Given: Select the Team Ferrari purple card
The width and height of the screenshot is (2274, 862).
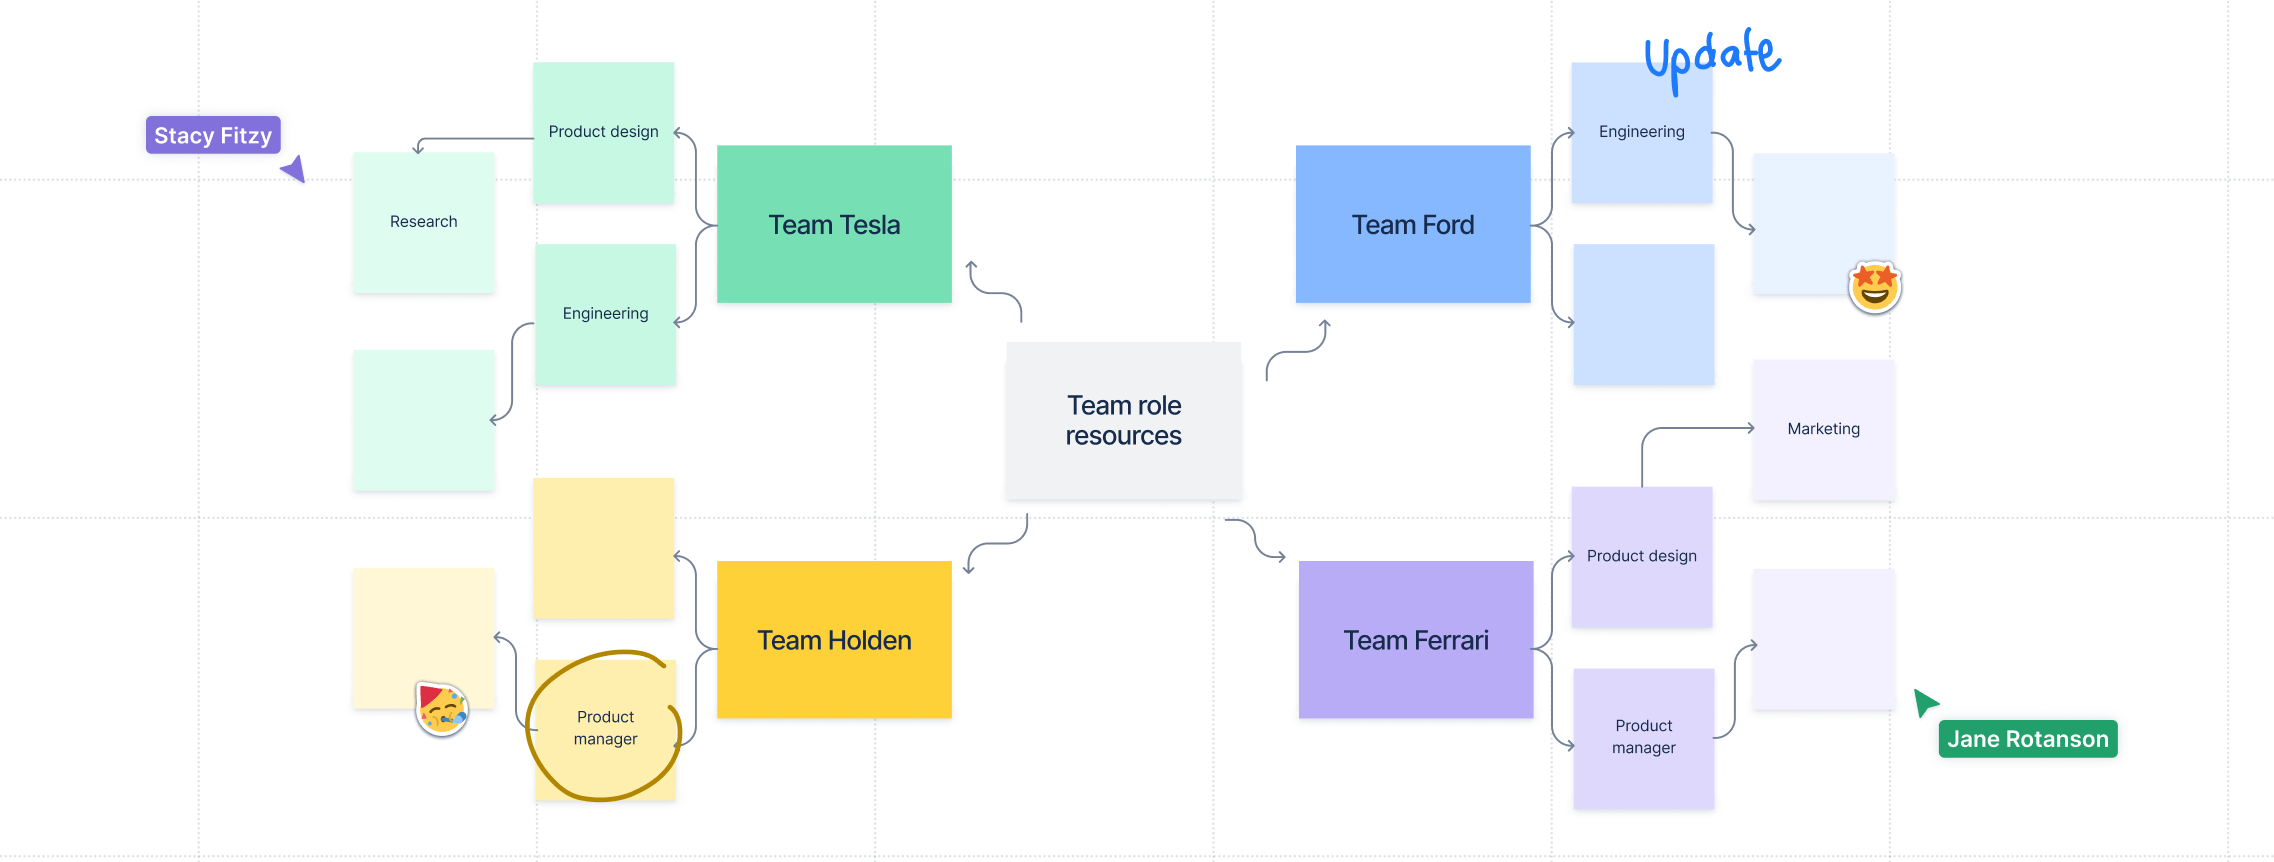Looking at the screenshot, I should 1415,640.
